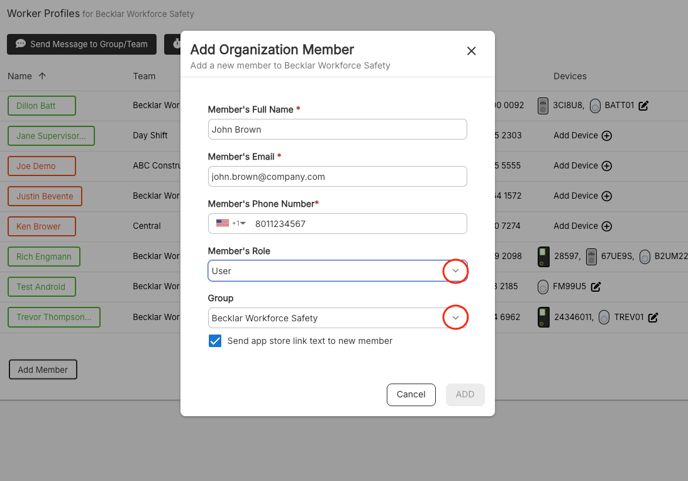Click the US flag icon

pos(222,223)
